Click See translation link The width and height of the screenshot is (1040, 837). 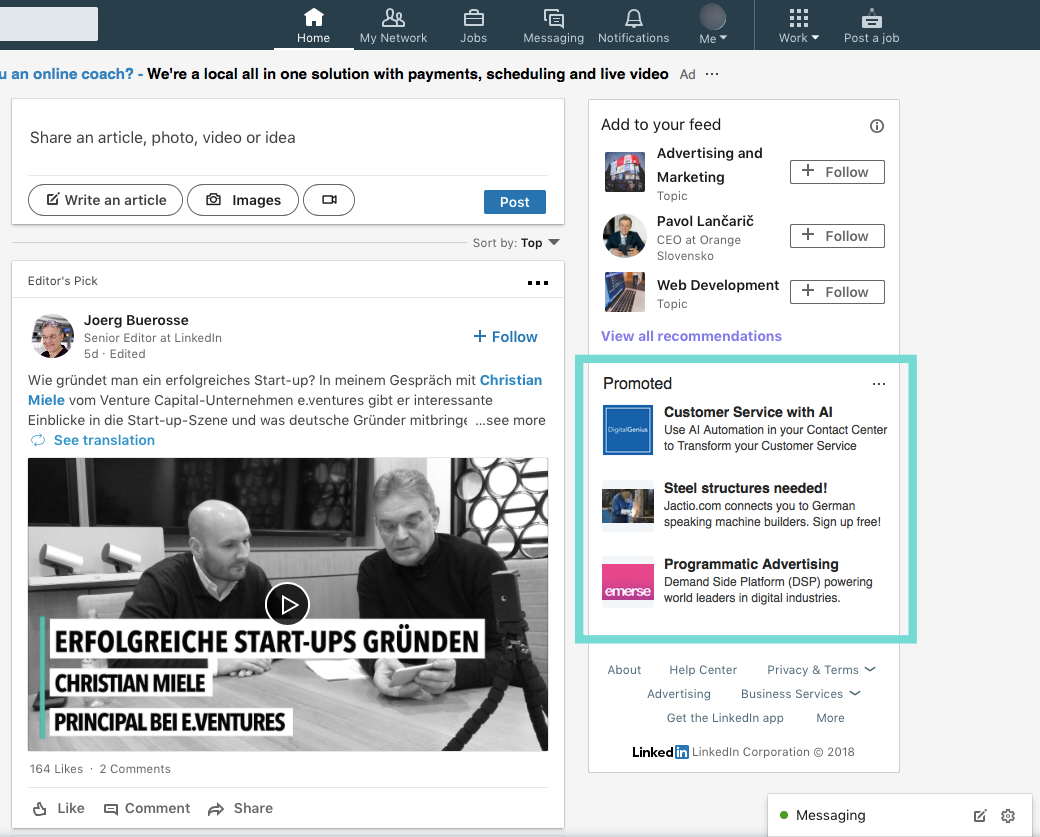click(104, 440)
